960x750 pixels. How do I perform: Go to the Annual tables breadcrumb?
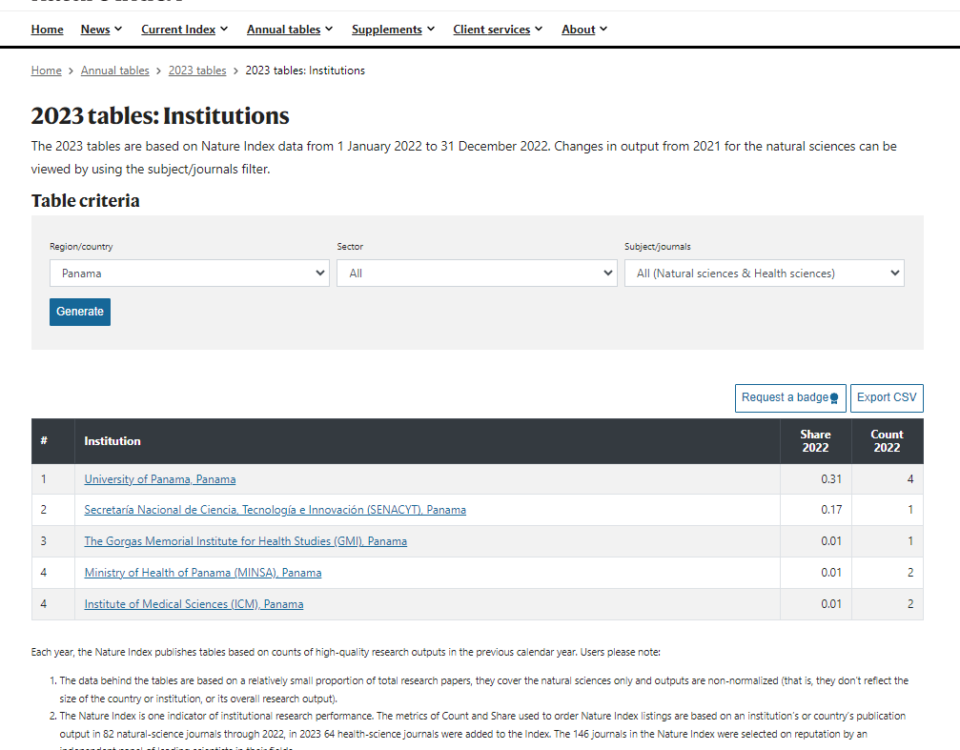click(115, 70)
